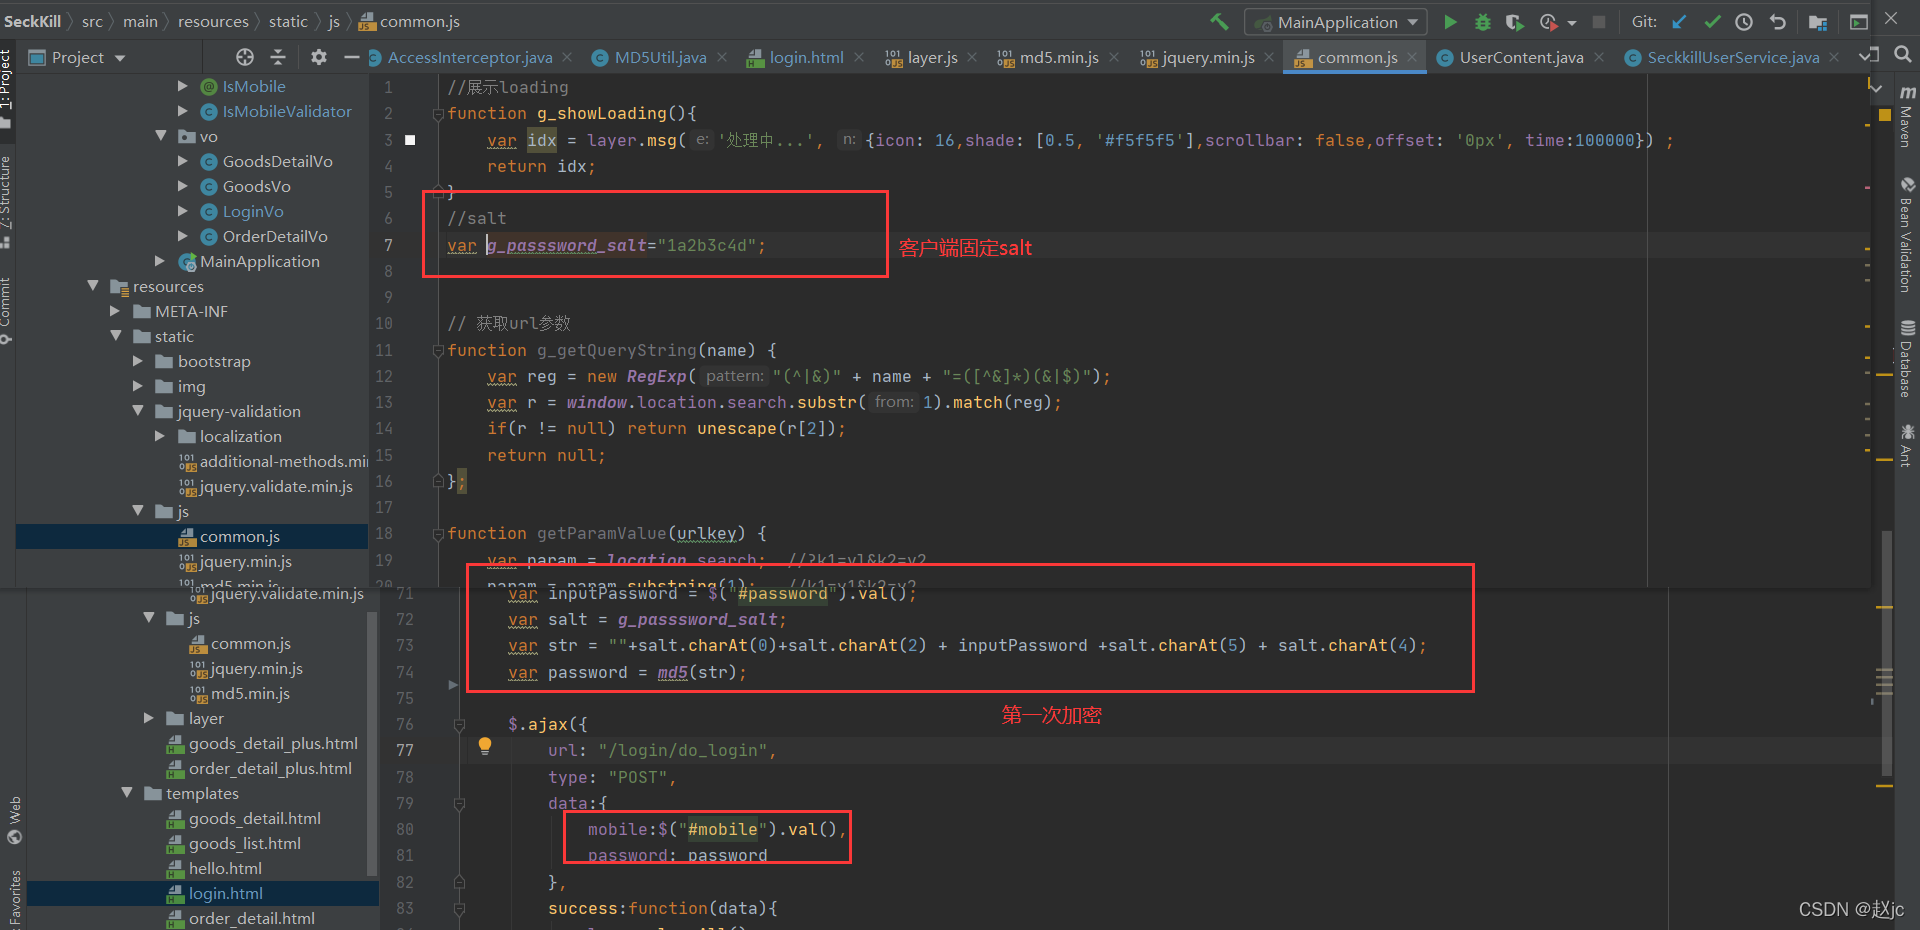Close the jquery.min.js tab

click(x=1269, y=57)
